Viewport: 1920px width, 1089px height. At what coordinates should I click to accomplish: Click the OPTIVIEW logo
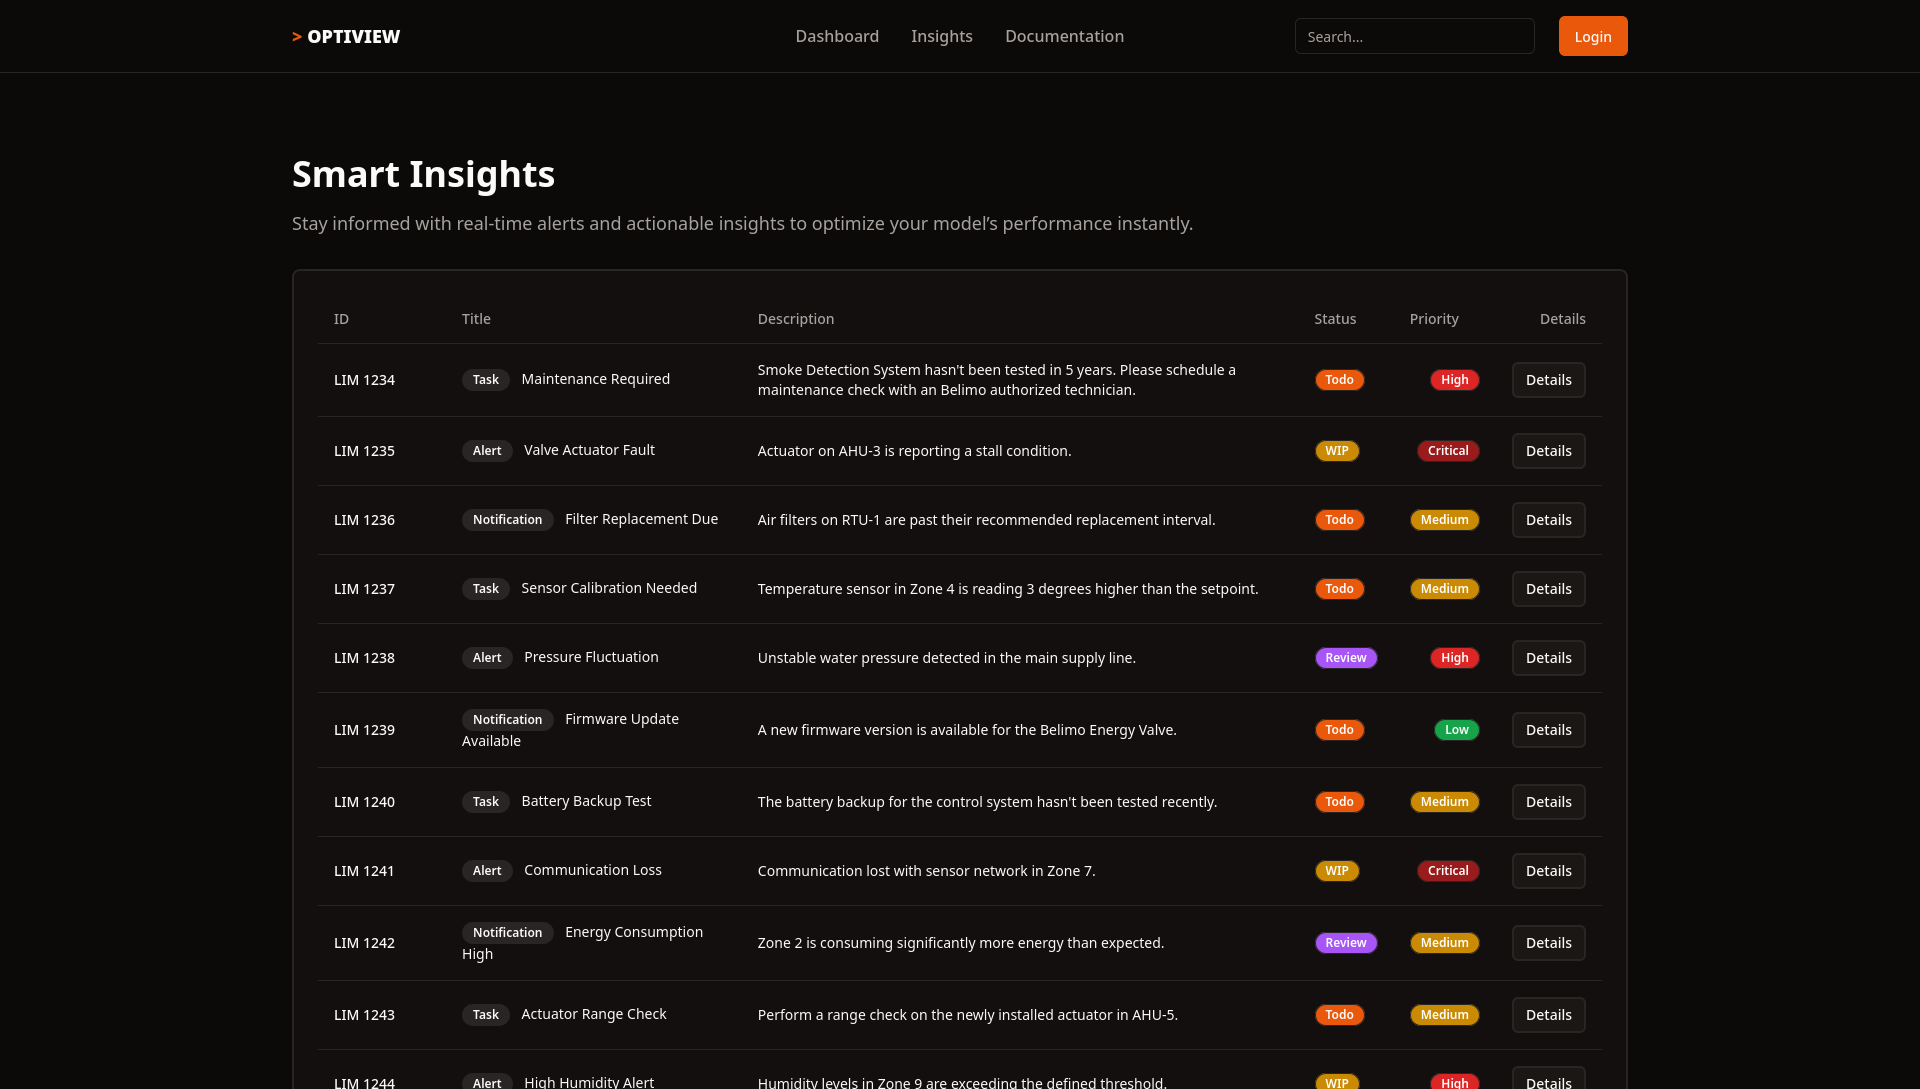(x=346, y=37)
